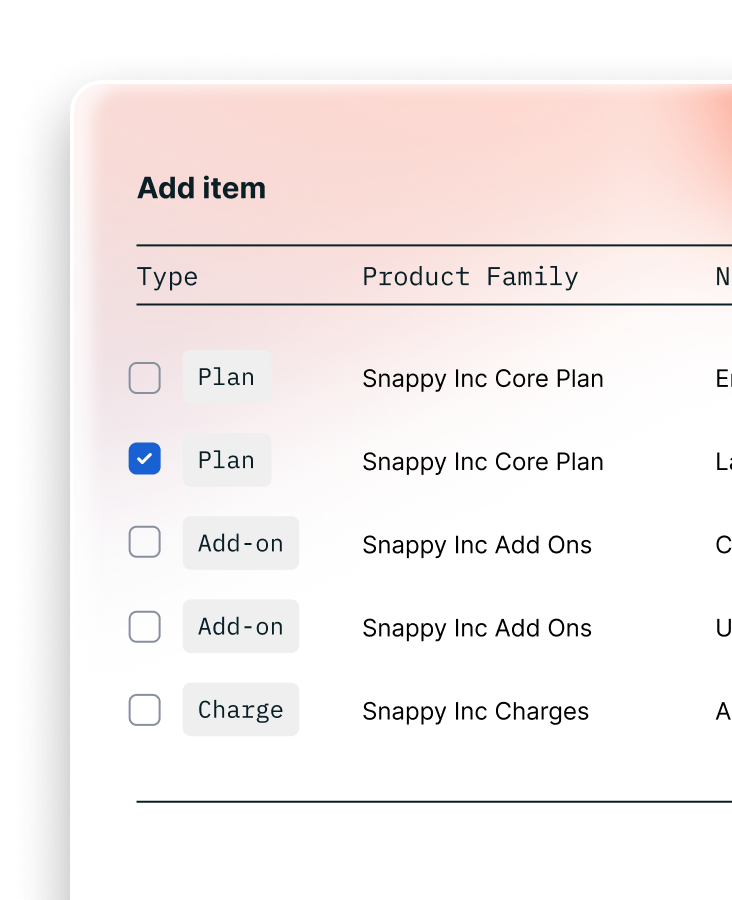Image resolution: width=732 pixels, height=900 pixels.
Task: Select the lower Snappy Inc Add Ons cell
Action: (476, 628)
